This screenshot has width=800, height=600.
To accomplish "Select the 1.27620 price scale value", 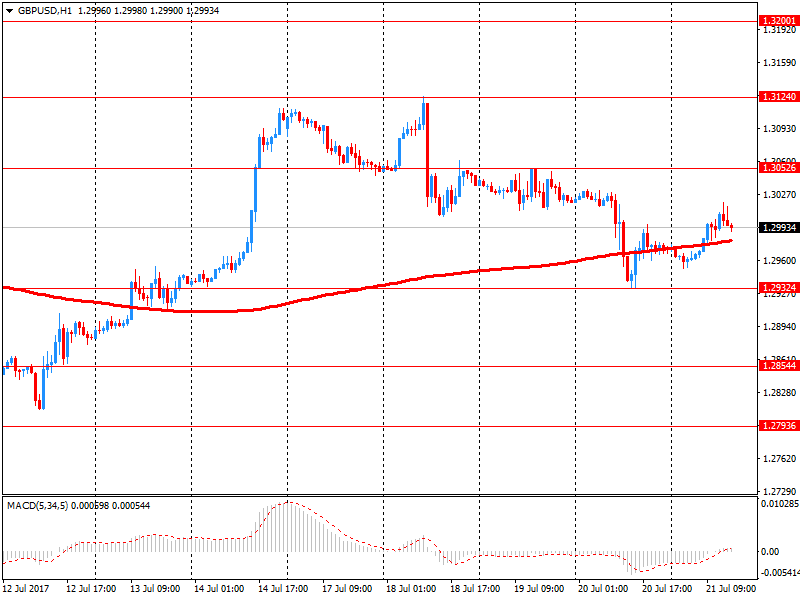I will 780,459.
